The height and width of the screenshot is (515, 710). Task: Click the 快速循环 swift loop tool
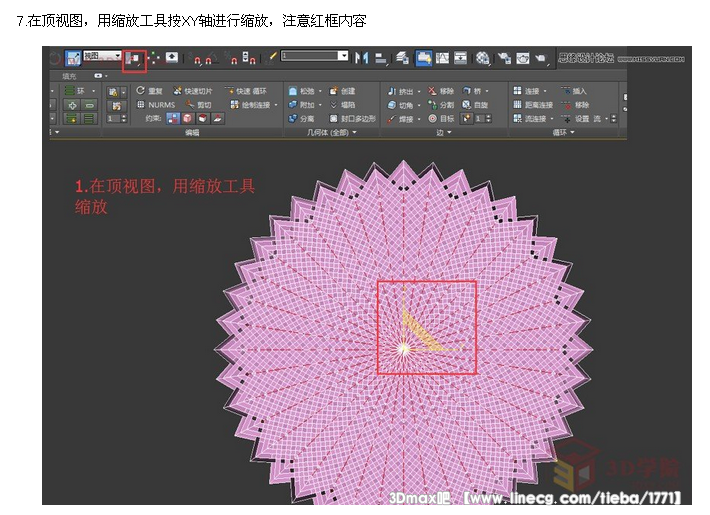[246, 91]
